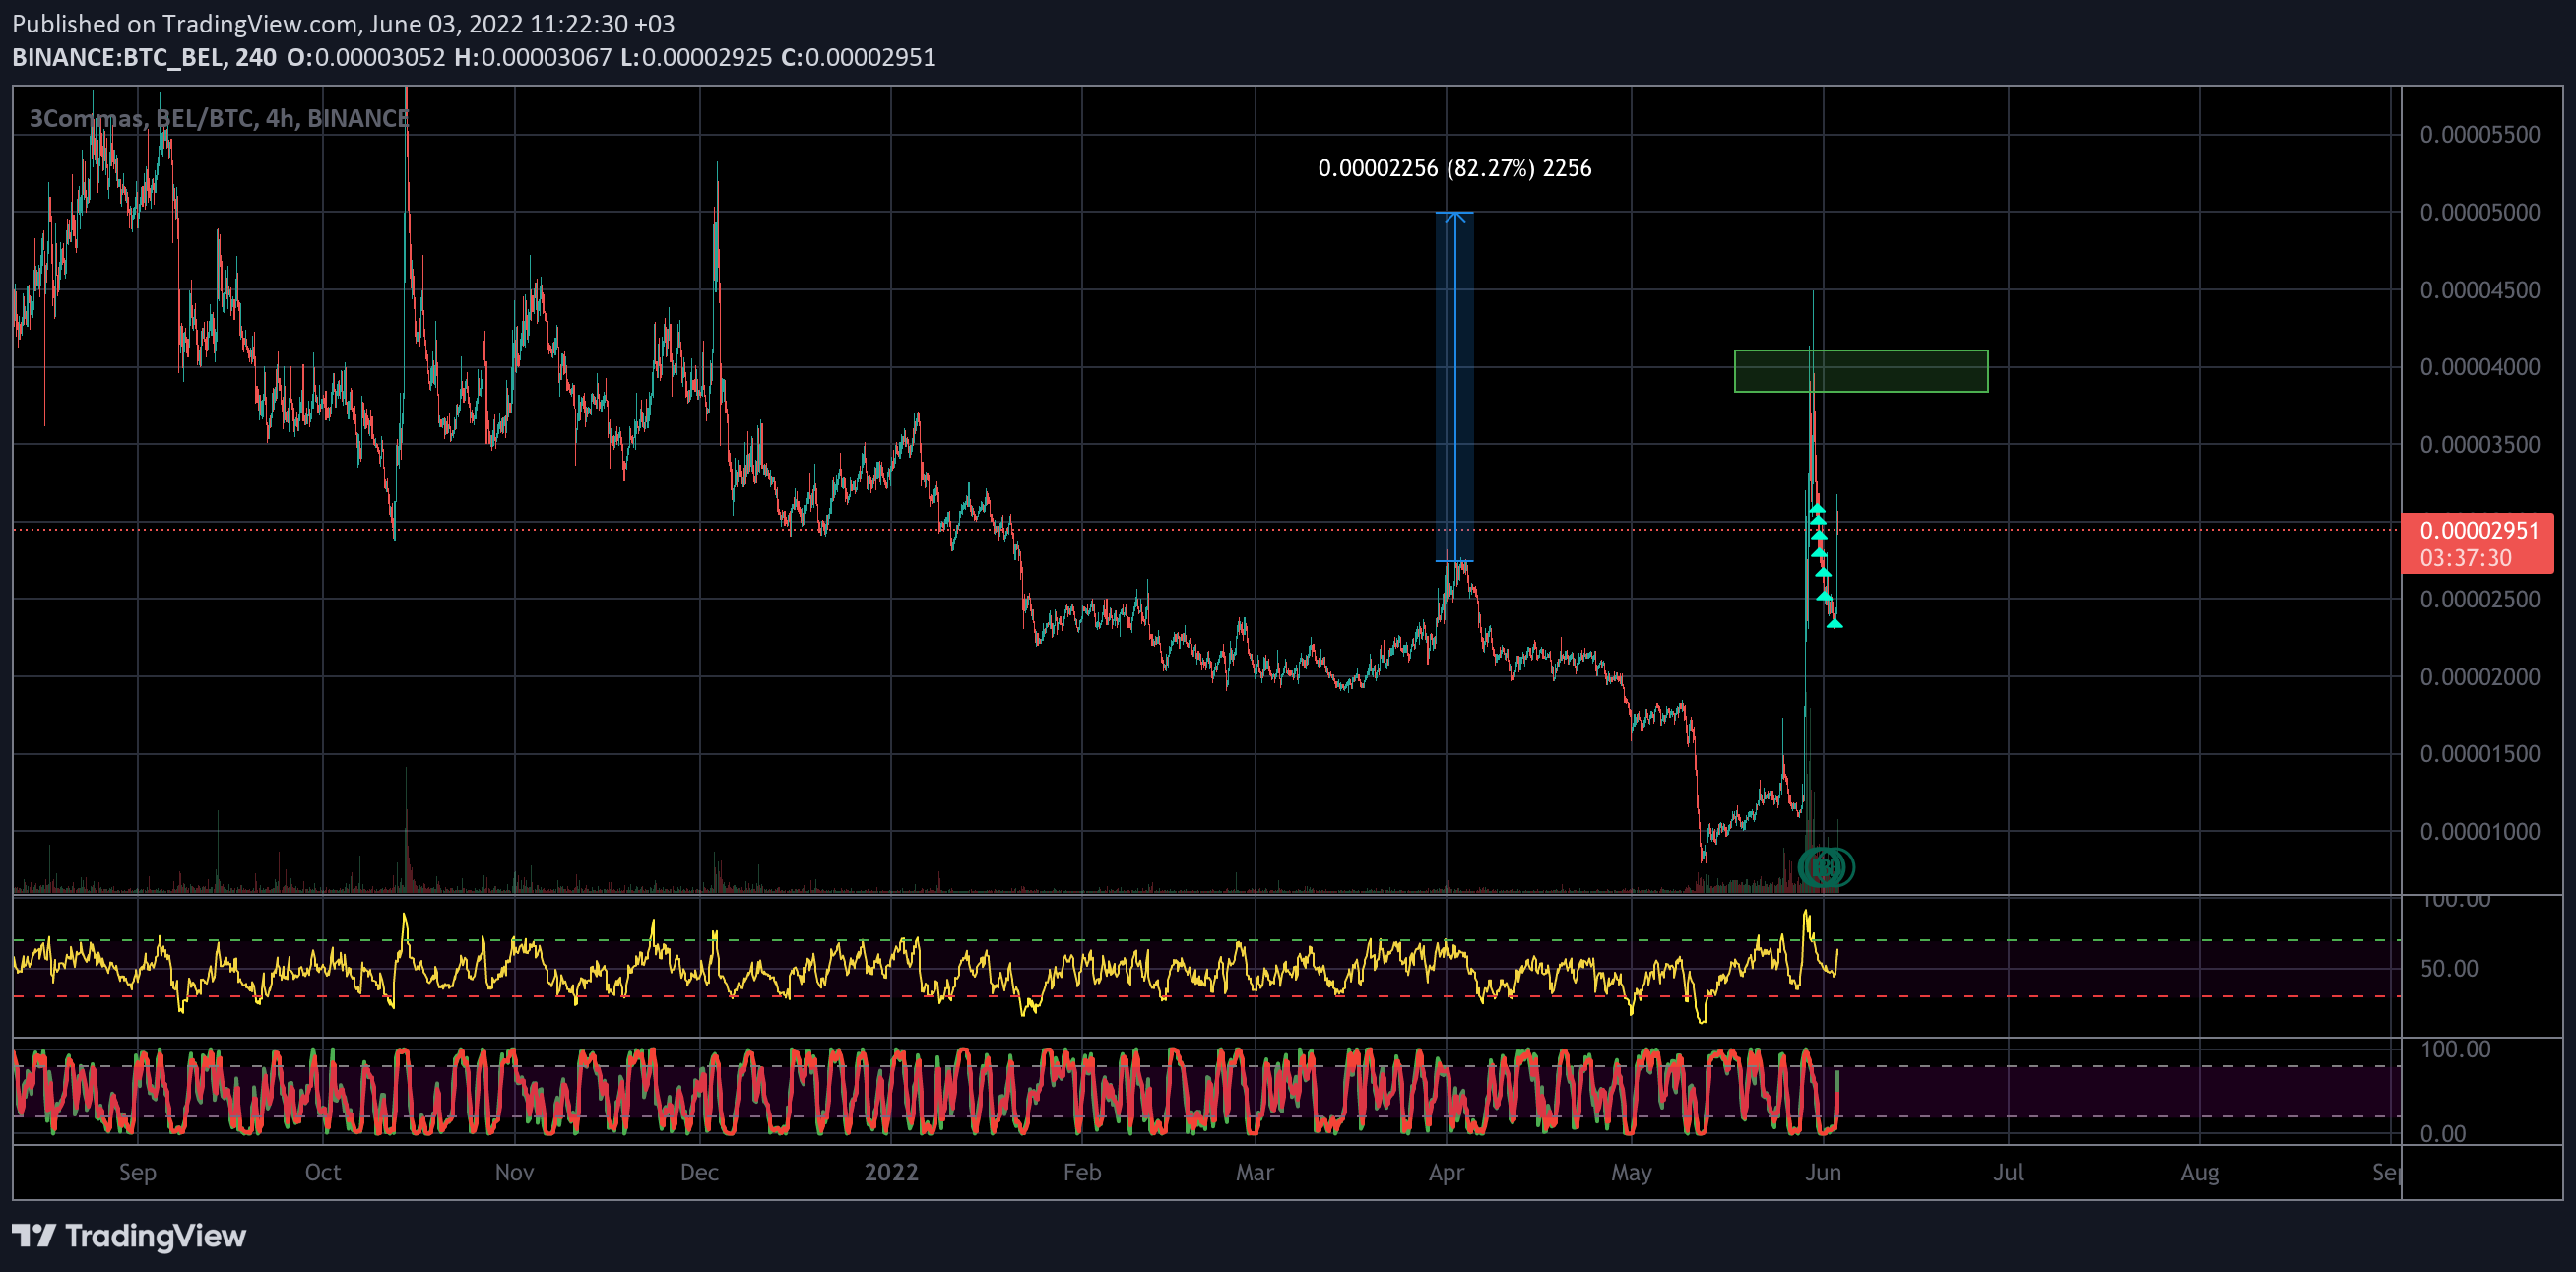The image size is (2576, 1272).
Task: Click price axis label 0.00001500
Action: click(x=2479, y=754)
